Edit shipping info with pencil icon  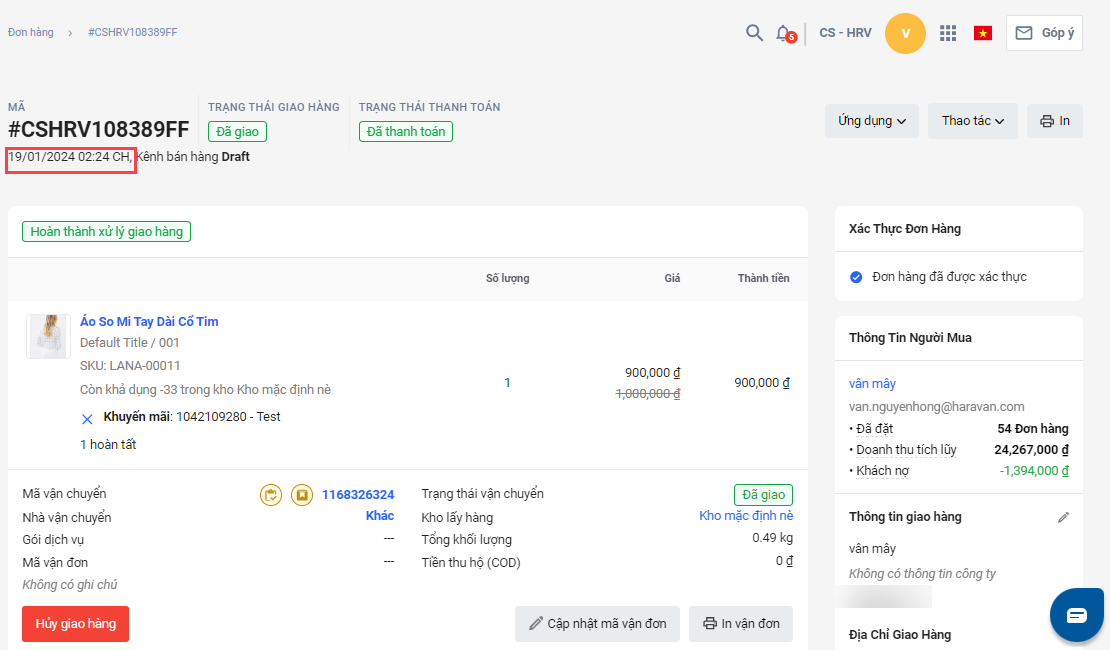click(1064, 517)
